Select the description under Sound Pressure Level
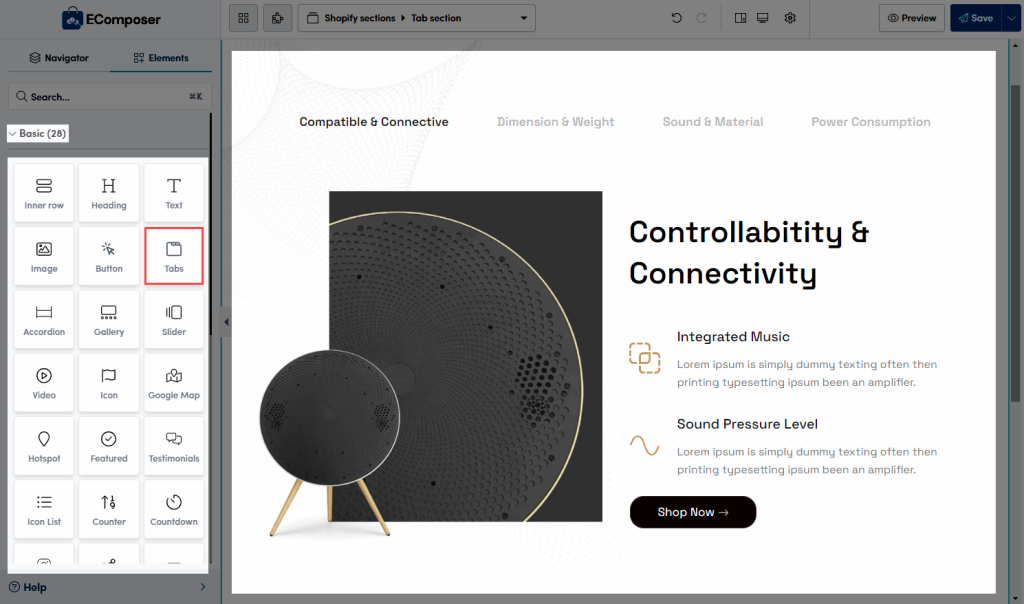Screen dimensions: 1024x604 [x=807, y=461]
